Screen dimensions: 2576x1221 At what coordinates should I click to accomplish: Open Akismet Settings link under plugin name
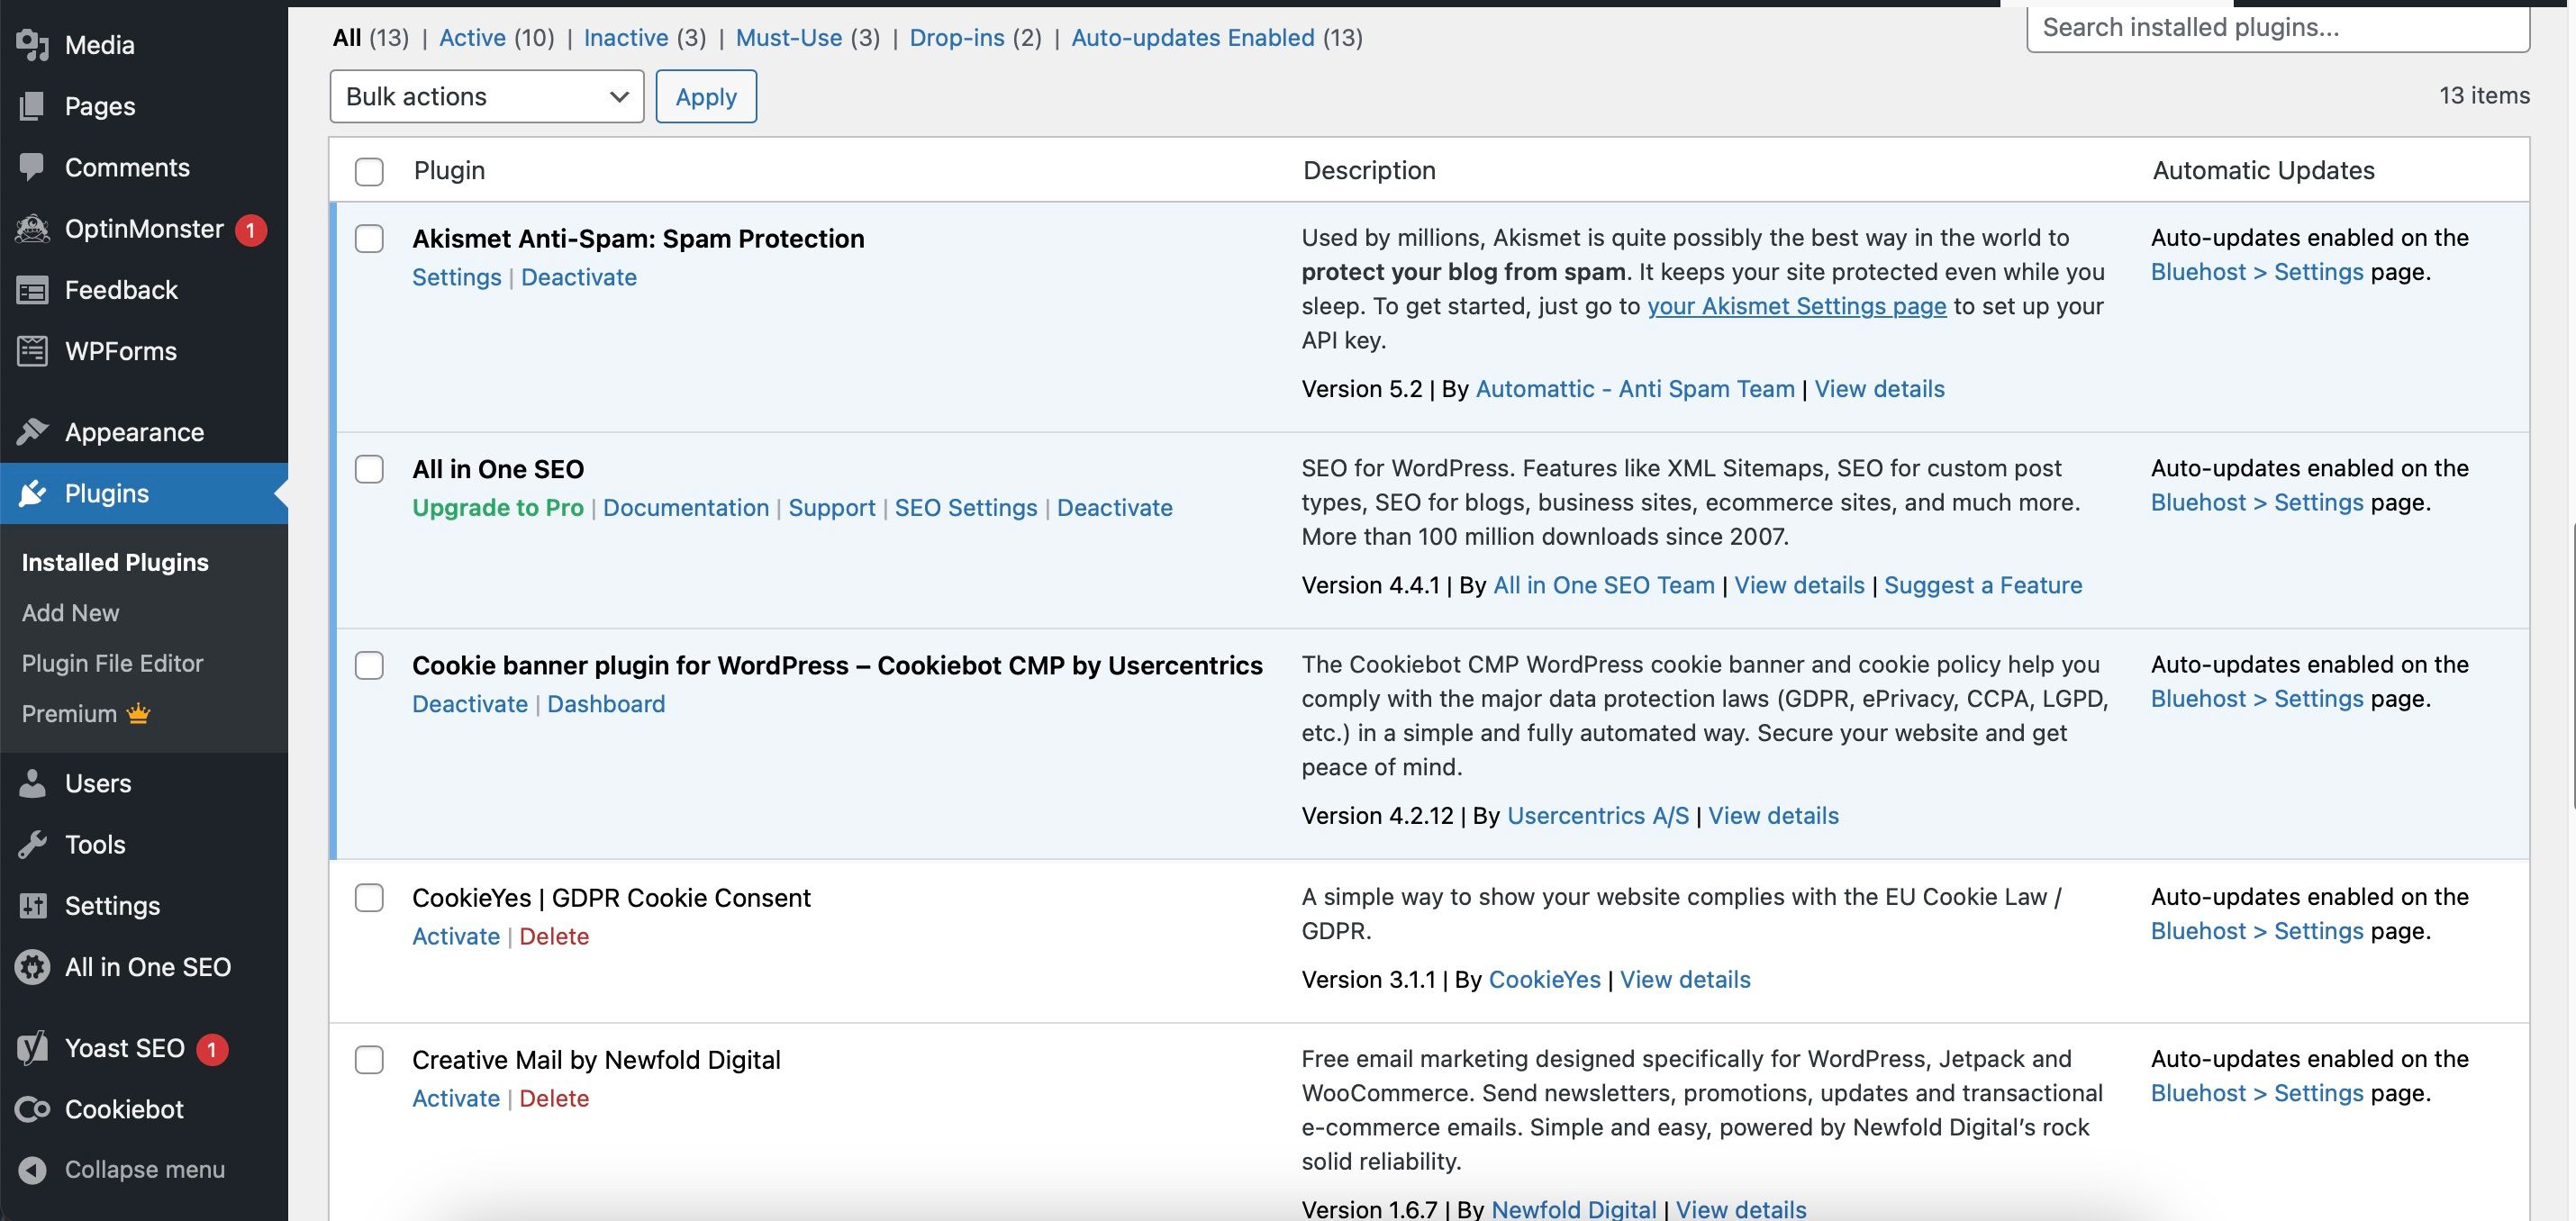pos(457,277)
